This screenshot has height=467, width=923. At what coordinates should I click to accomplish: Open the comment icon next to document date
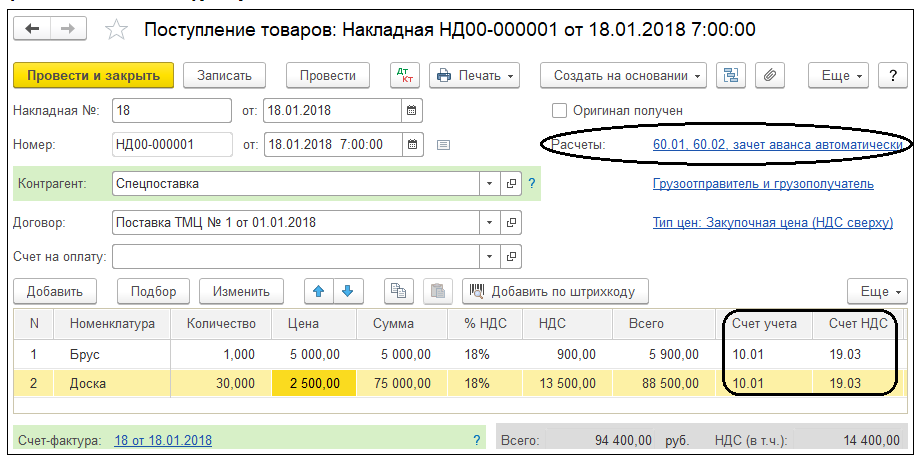443,145
